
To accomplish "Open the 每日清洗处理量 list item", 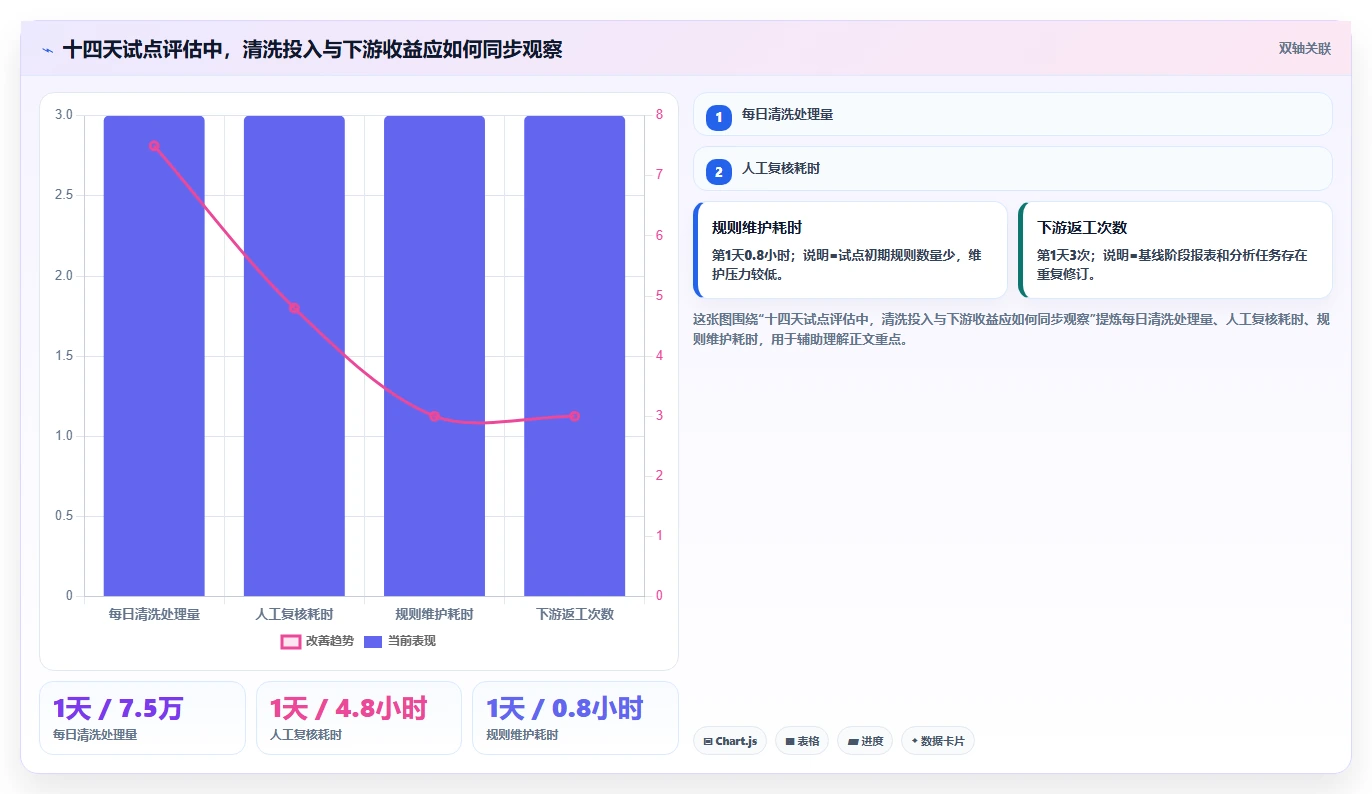I will coord(1013,114).
